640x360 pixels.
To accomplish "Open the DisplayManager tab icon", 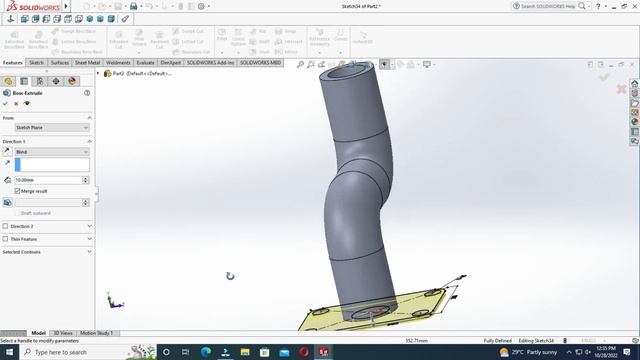I will pyautogui.click(x=72, y=81).
